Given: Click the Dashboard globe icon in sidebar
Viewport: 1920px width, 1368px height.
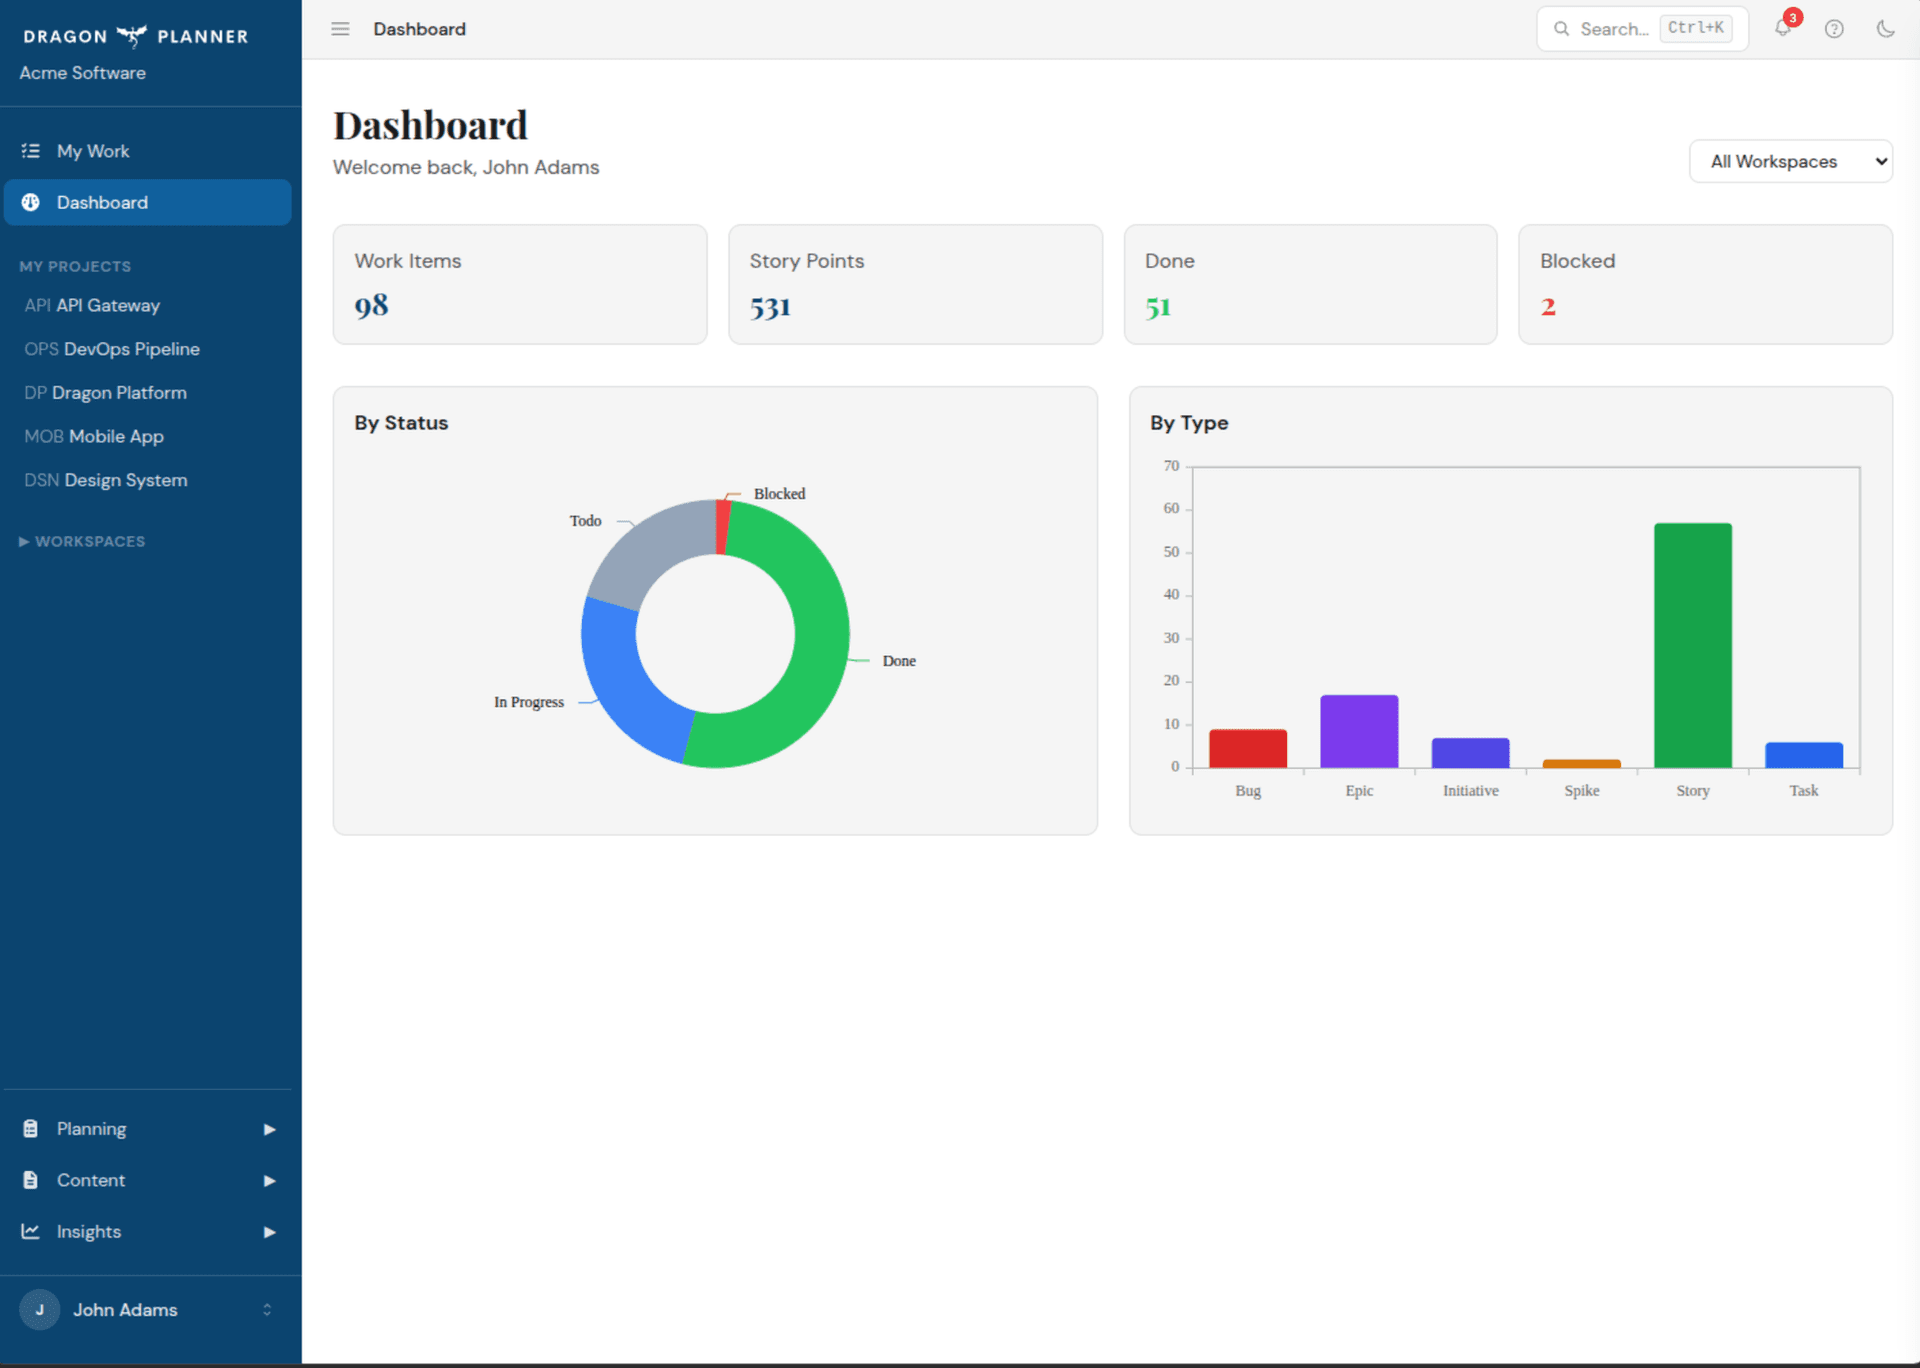Looking at the screenshot, I should 31,202.
